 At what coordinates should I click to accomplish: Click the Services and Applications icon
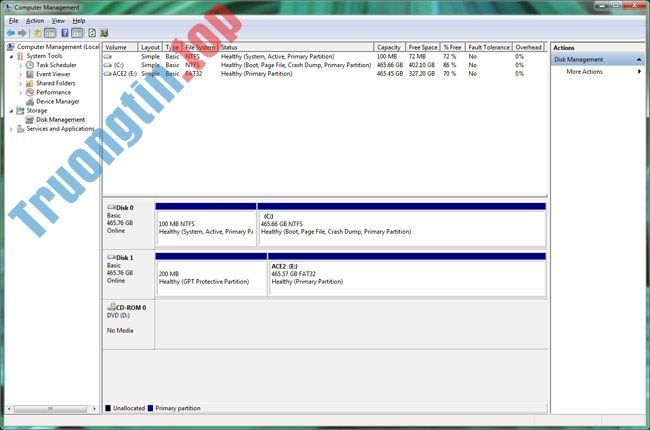coord(20,129)
